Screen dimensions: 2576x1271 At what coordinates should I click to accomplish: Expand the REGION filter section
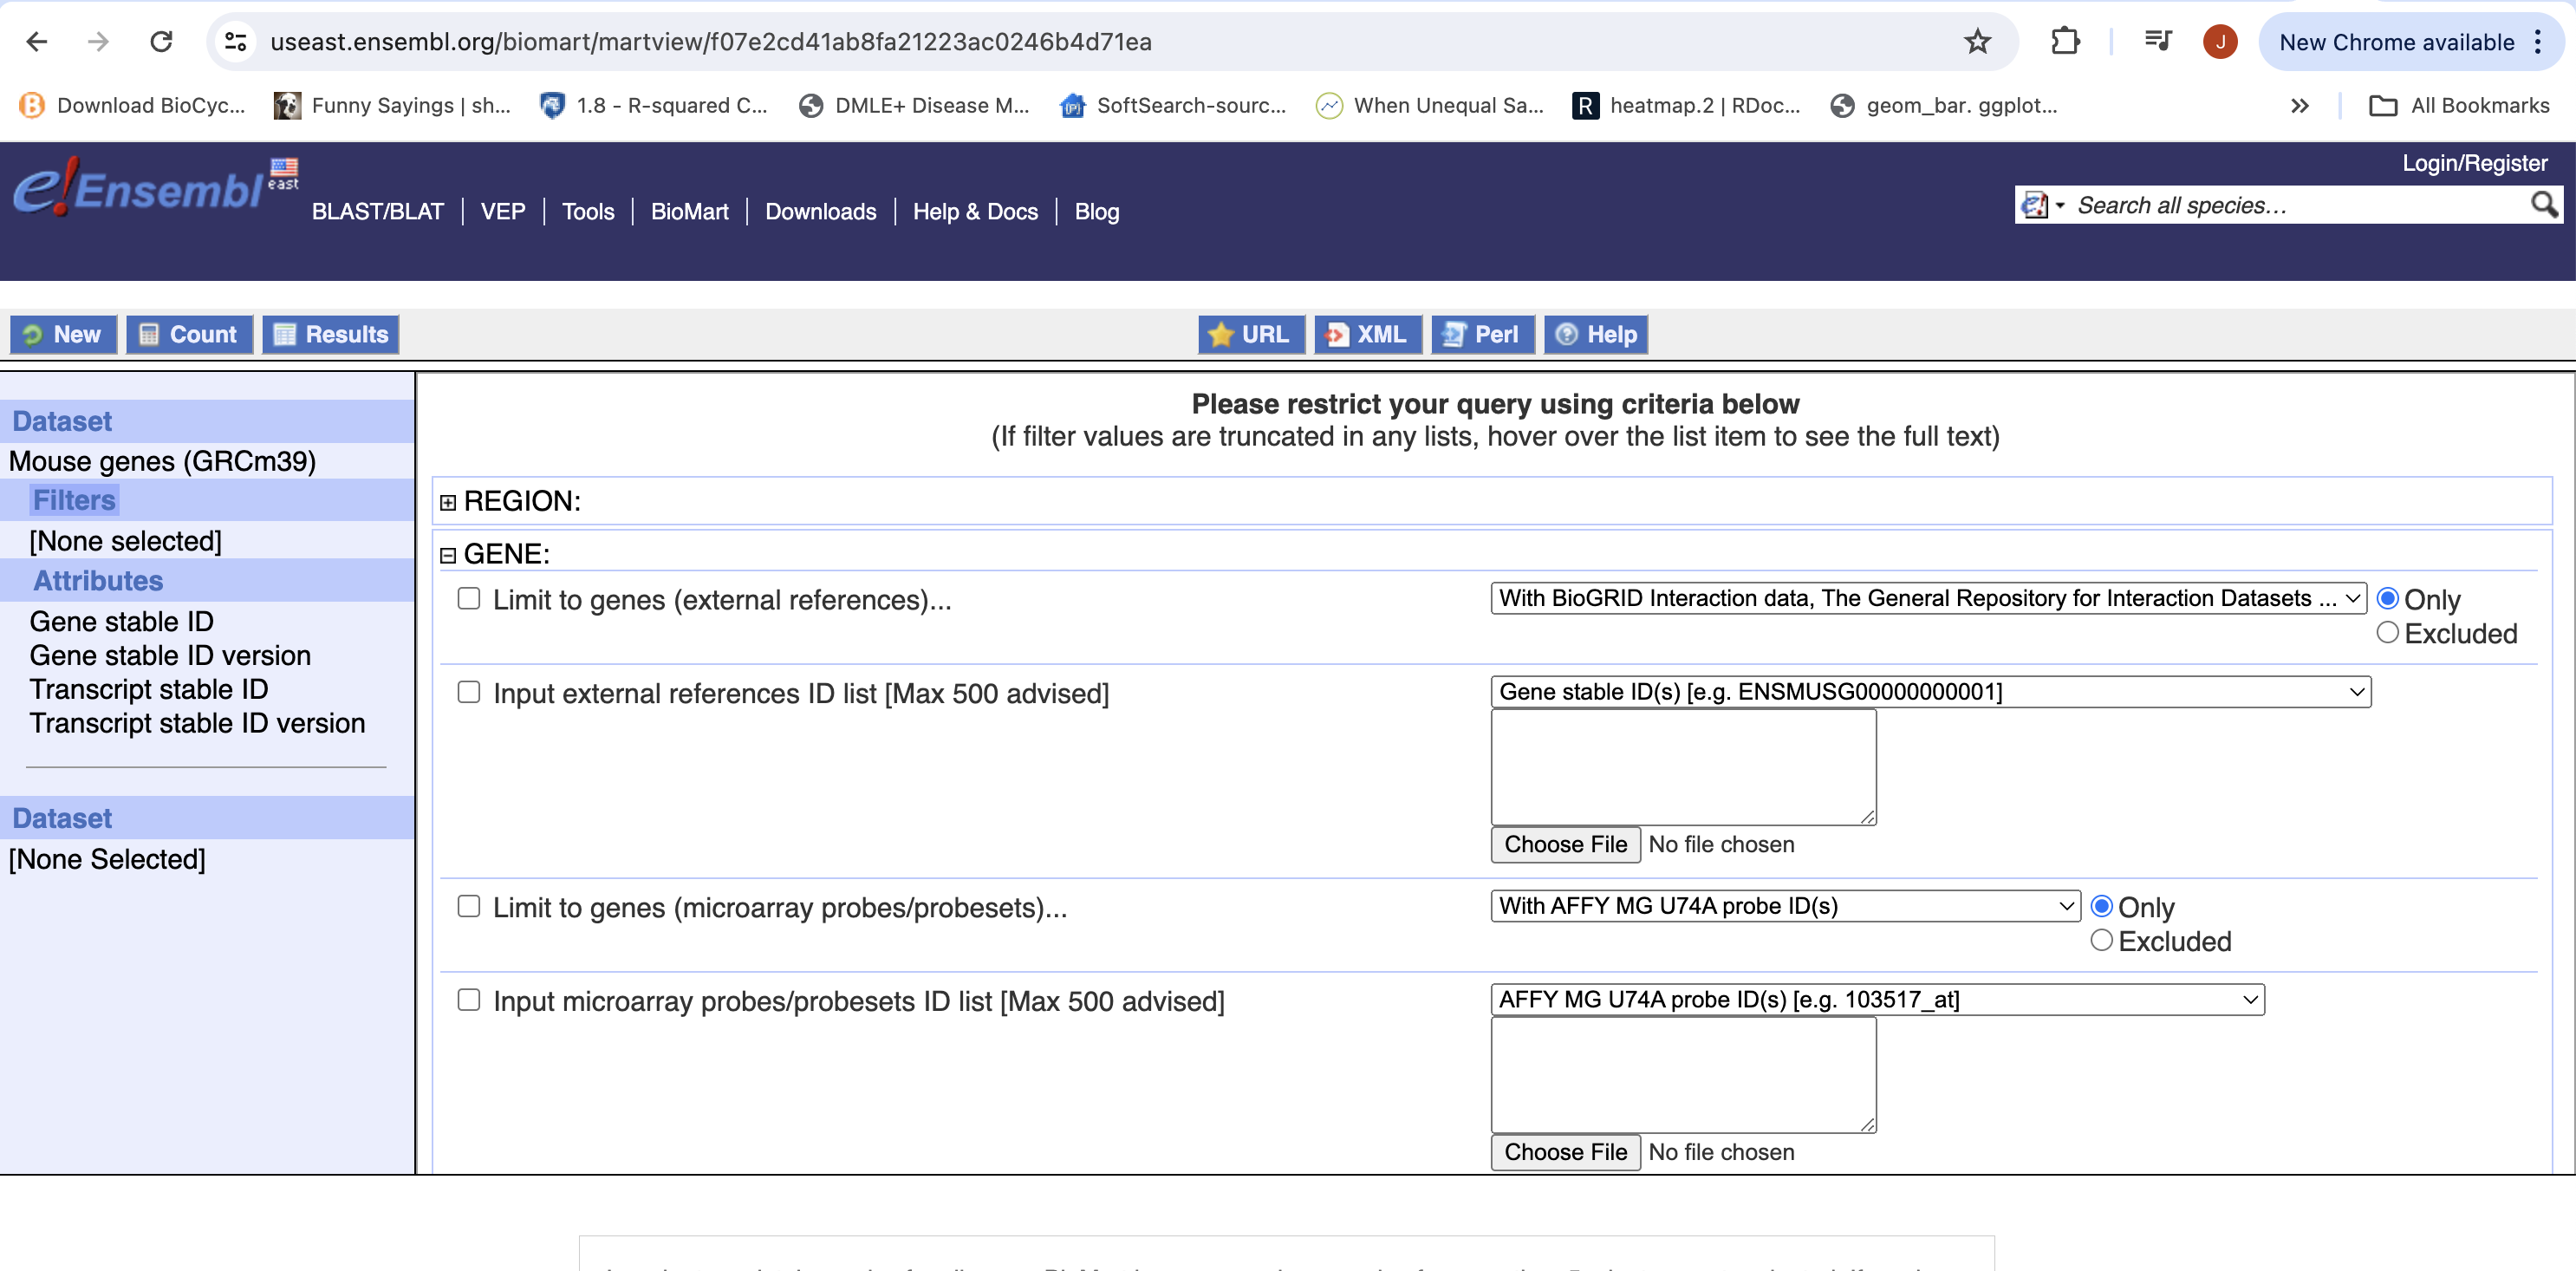(x=448, y=502)
